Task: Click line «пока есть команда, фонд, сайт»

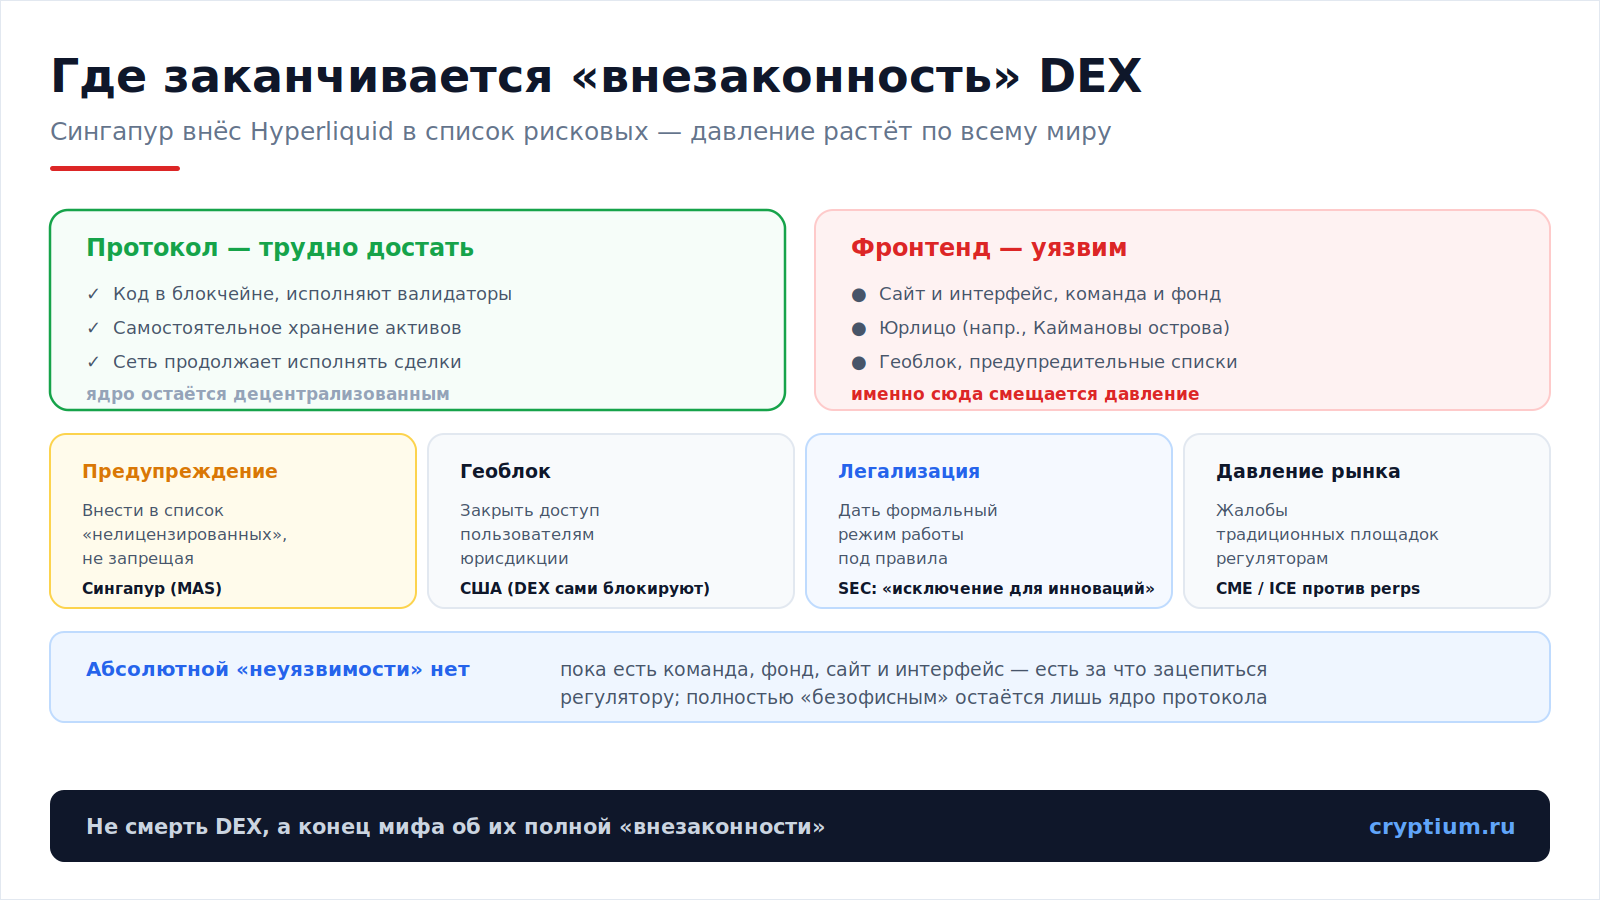Action: pyautogui.click(x=914, y=669)
